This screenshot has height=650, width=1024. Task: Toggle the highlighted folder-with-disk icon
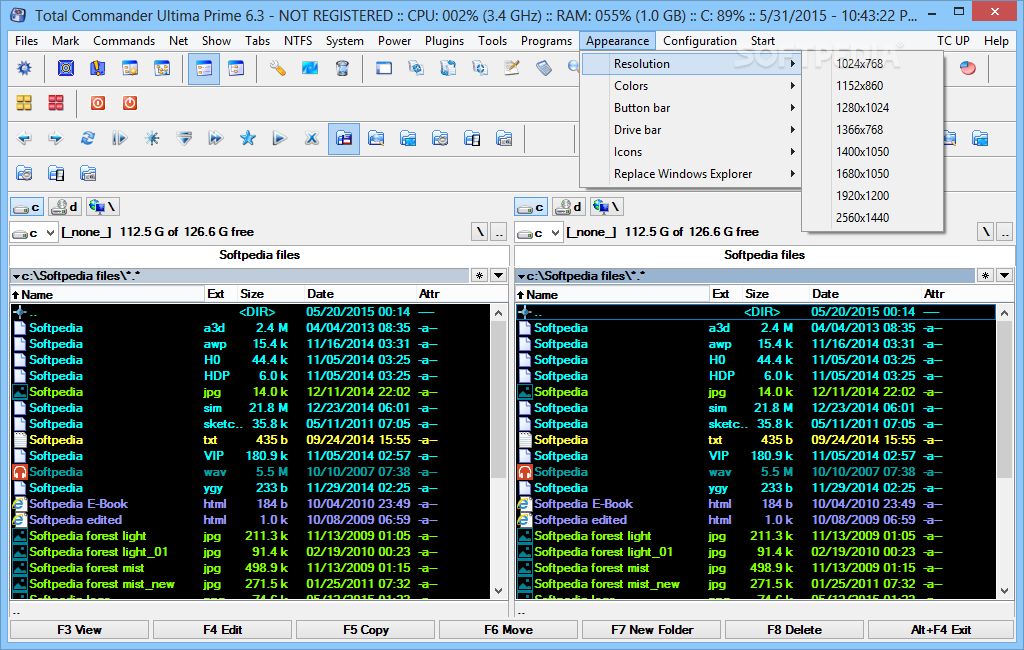coord(344,138)
